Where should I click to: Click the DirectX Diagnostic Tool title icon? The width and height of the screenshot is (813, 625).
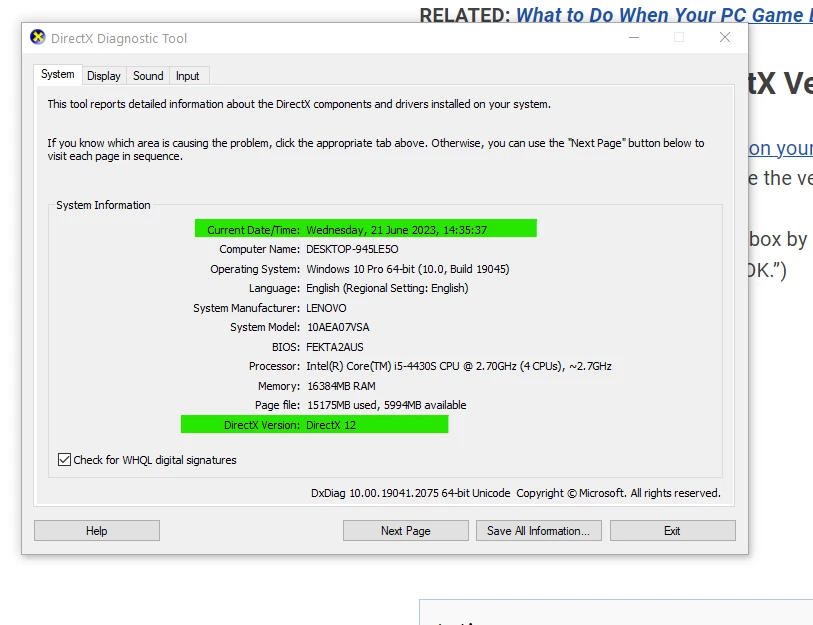coord(37,37)
